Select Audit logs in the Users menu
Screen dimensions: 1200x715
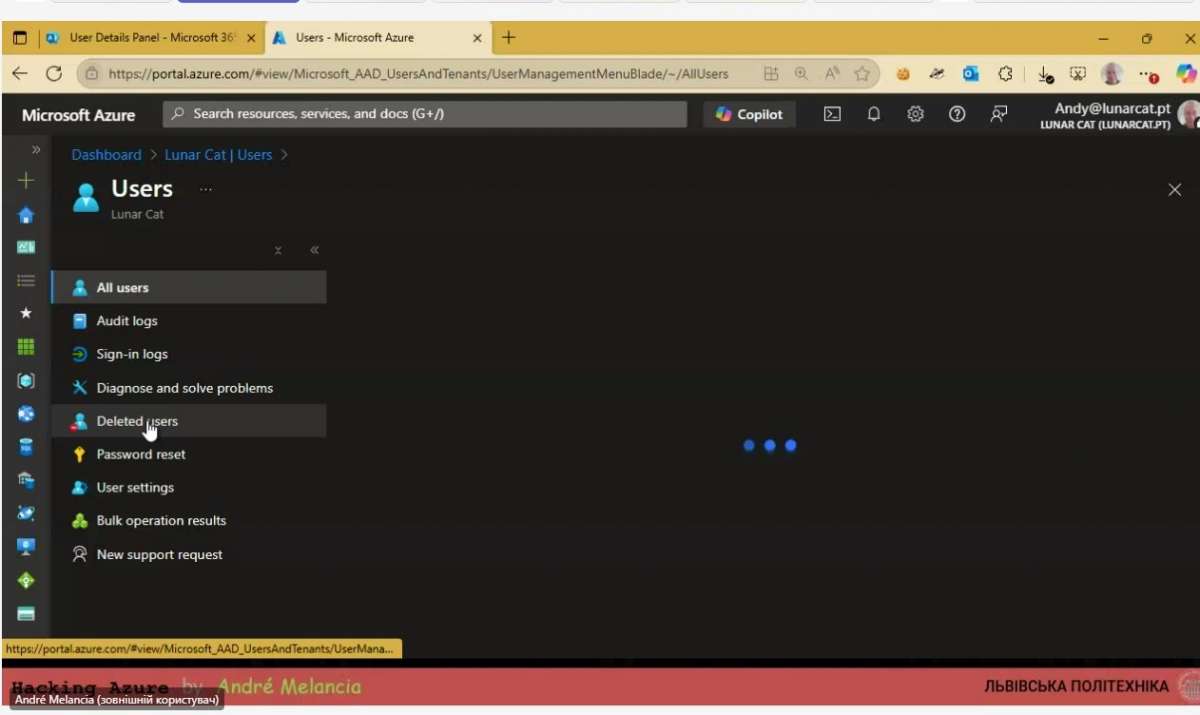126,321
